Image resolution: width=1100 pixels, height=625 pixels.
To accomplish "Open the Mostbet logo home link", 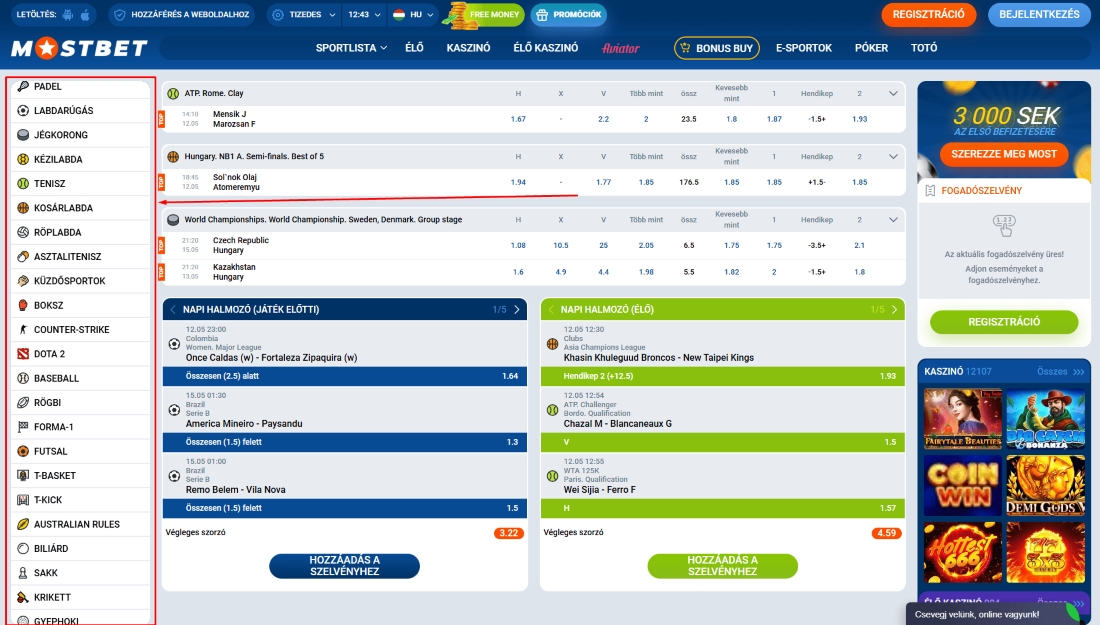I will click(x=79, y=48).
